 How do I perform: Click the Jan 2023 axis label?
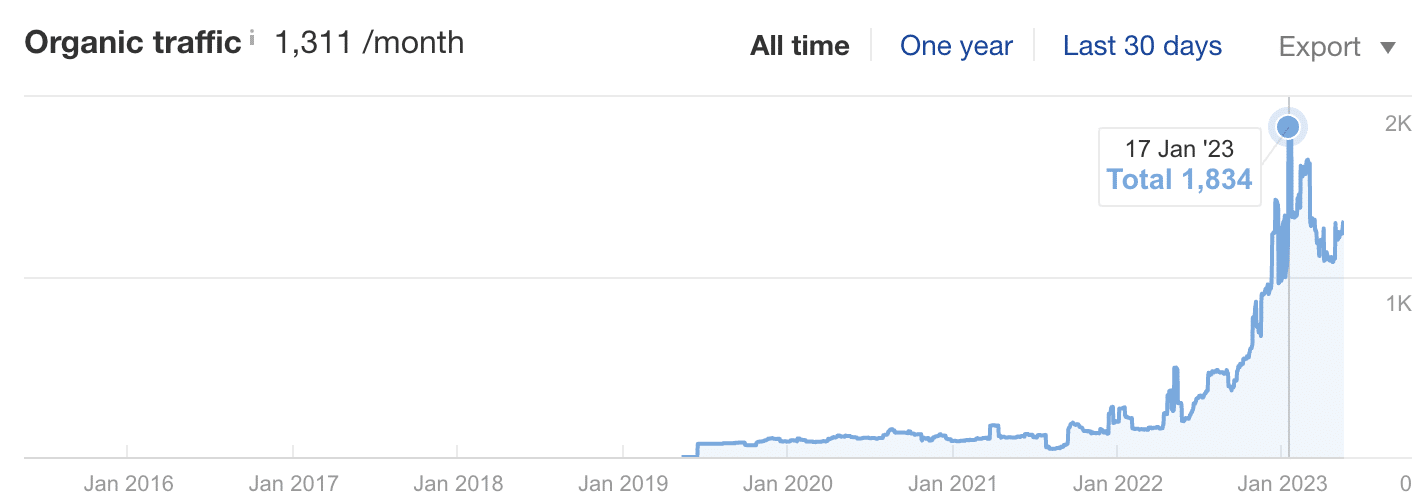click(1283, 483)
